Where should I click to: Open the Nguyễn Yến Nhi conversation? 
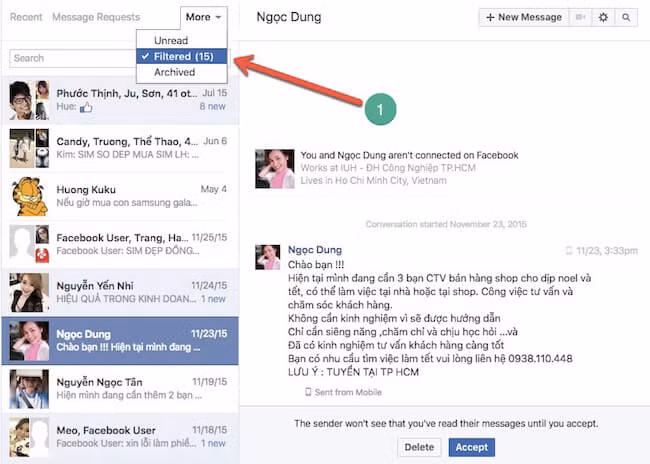[120, 292]
